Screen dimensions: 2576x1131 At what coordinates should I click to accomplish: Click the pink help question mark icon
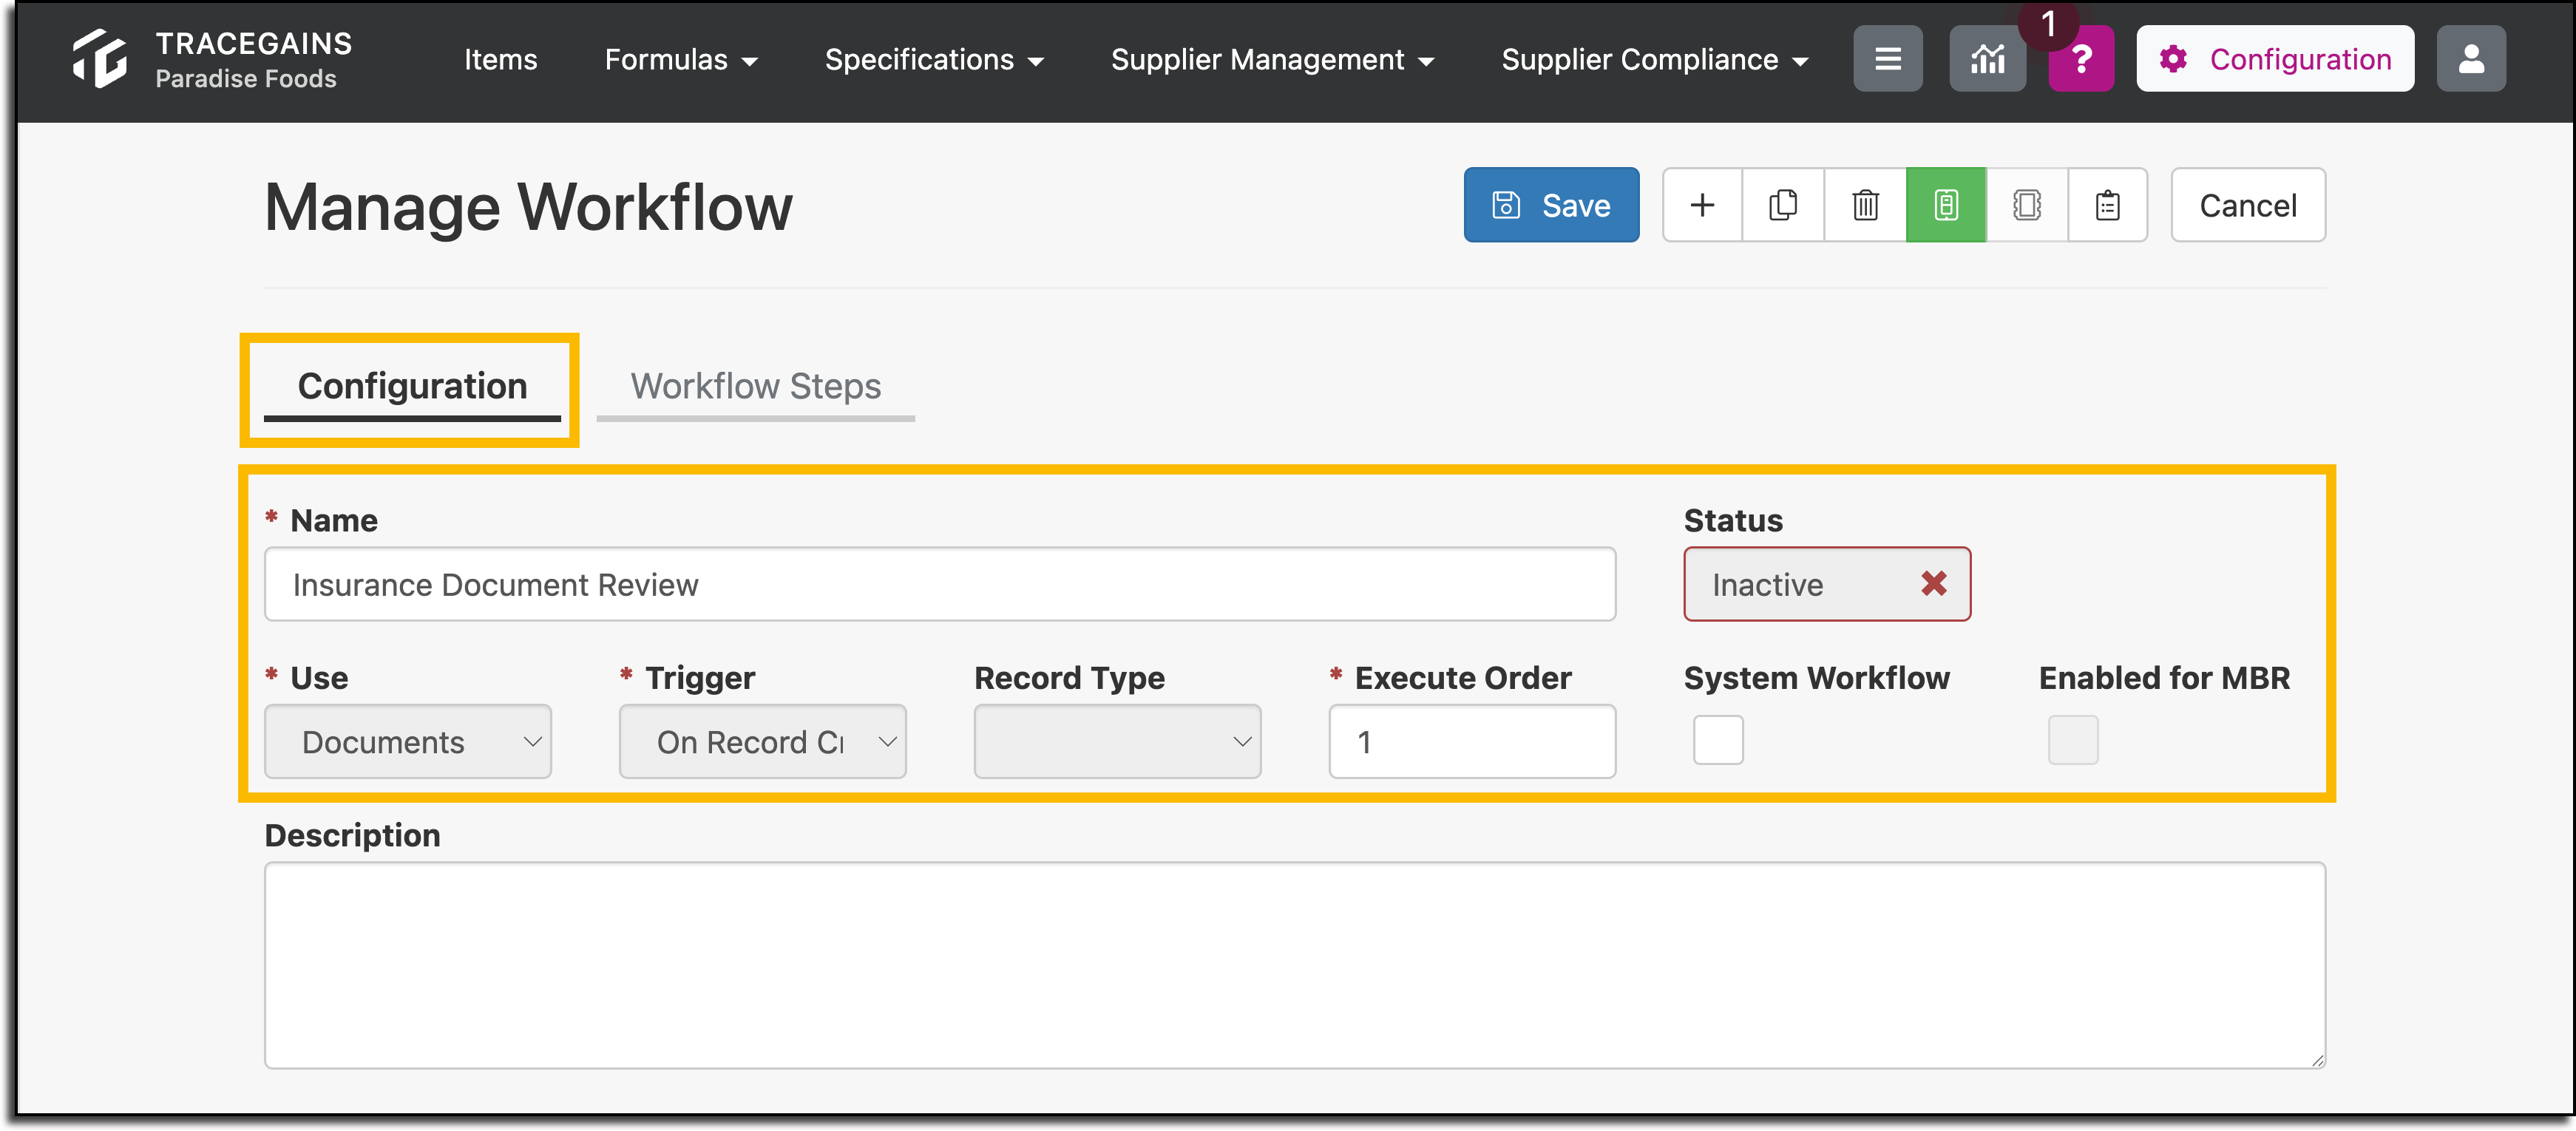click(x=2081, y=59)
